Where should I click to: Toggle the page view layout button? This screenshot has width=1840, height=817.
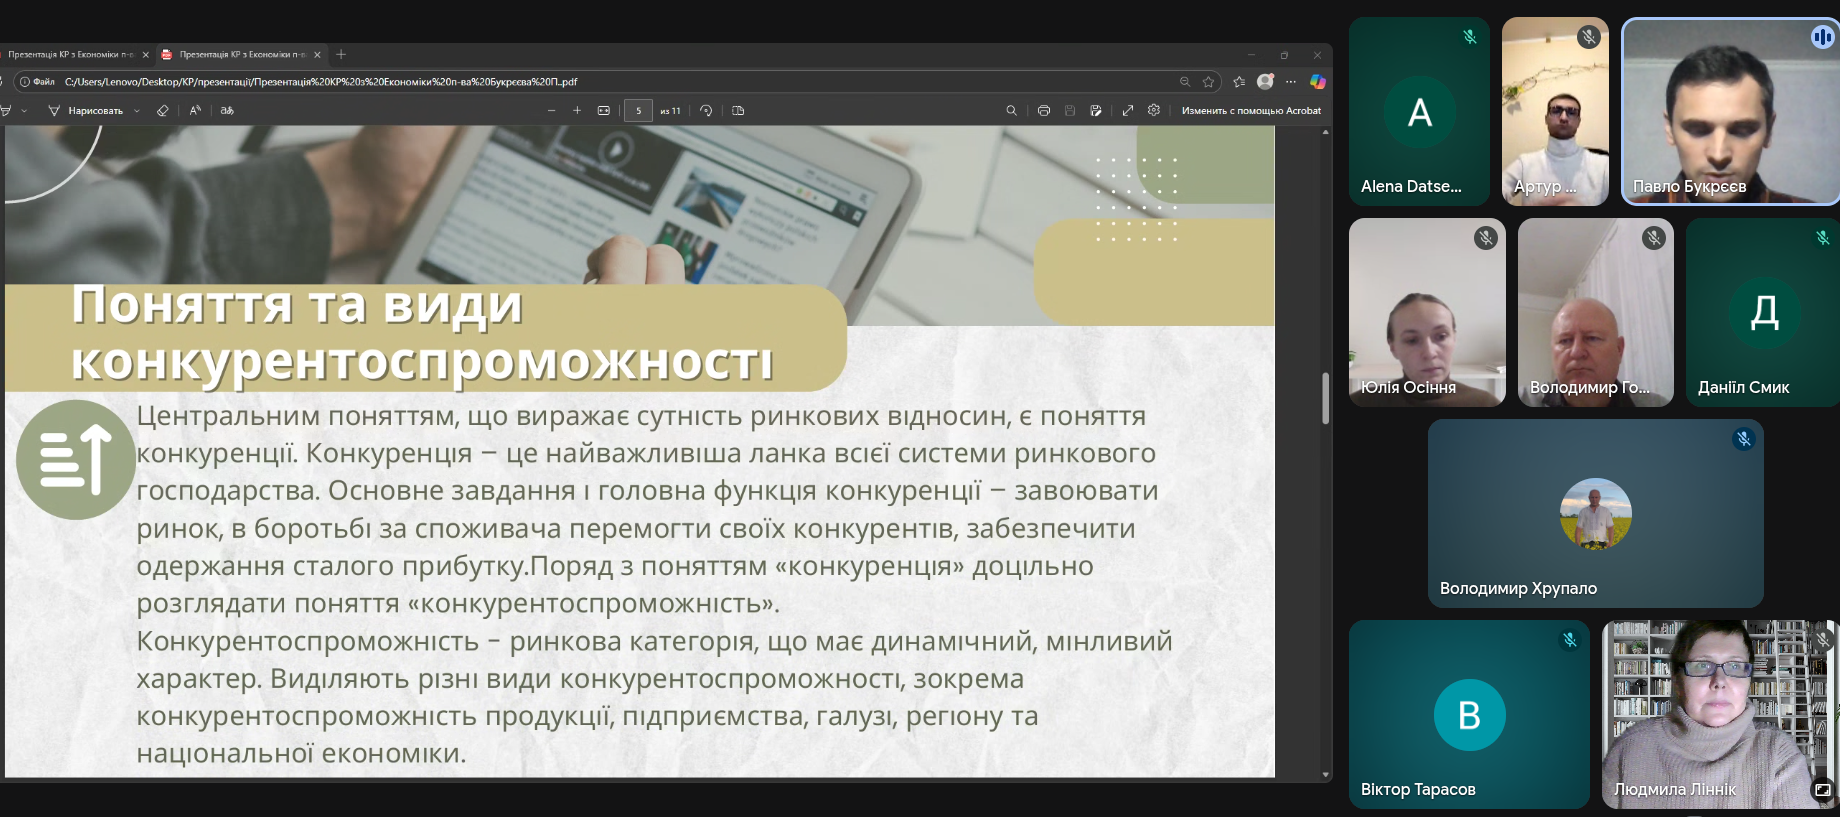(738, 111)
